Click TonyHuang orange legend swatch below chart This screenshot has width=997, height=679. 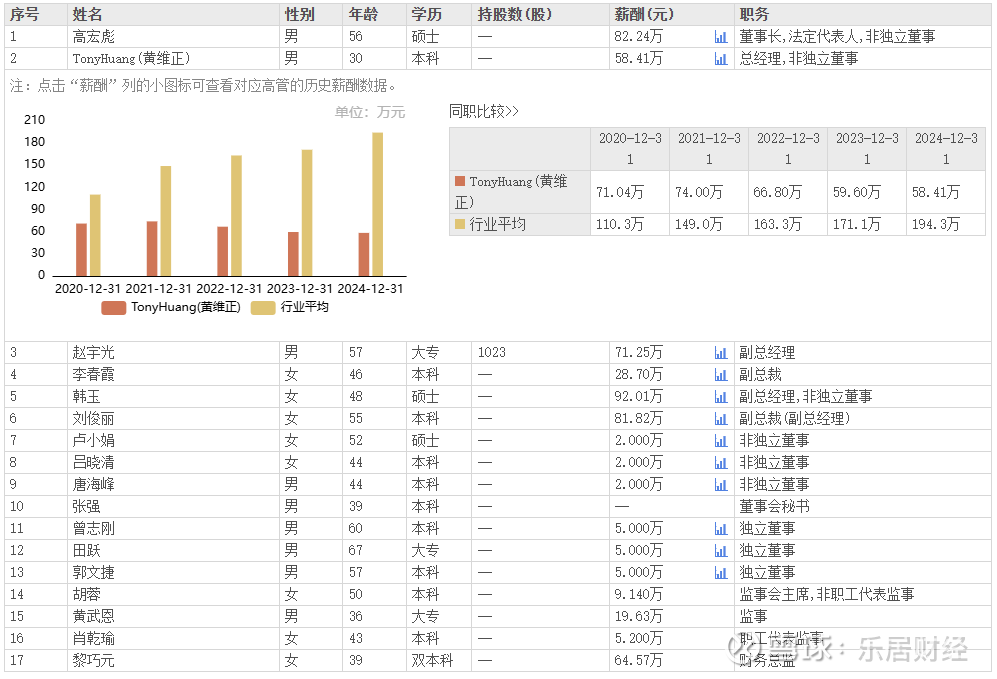click(x=114, y=308)
